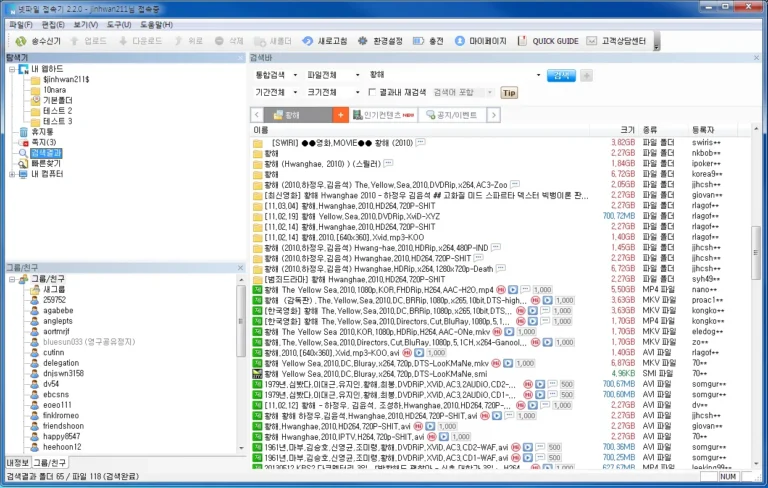
Task: Switch to the 인기컨텐츠 tab
Action: (x=387, y=115)
